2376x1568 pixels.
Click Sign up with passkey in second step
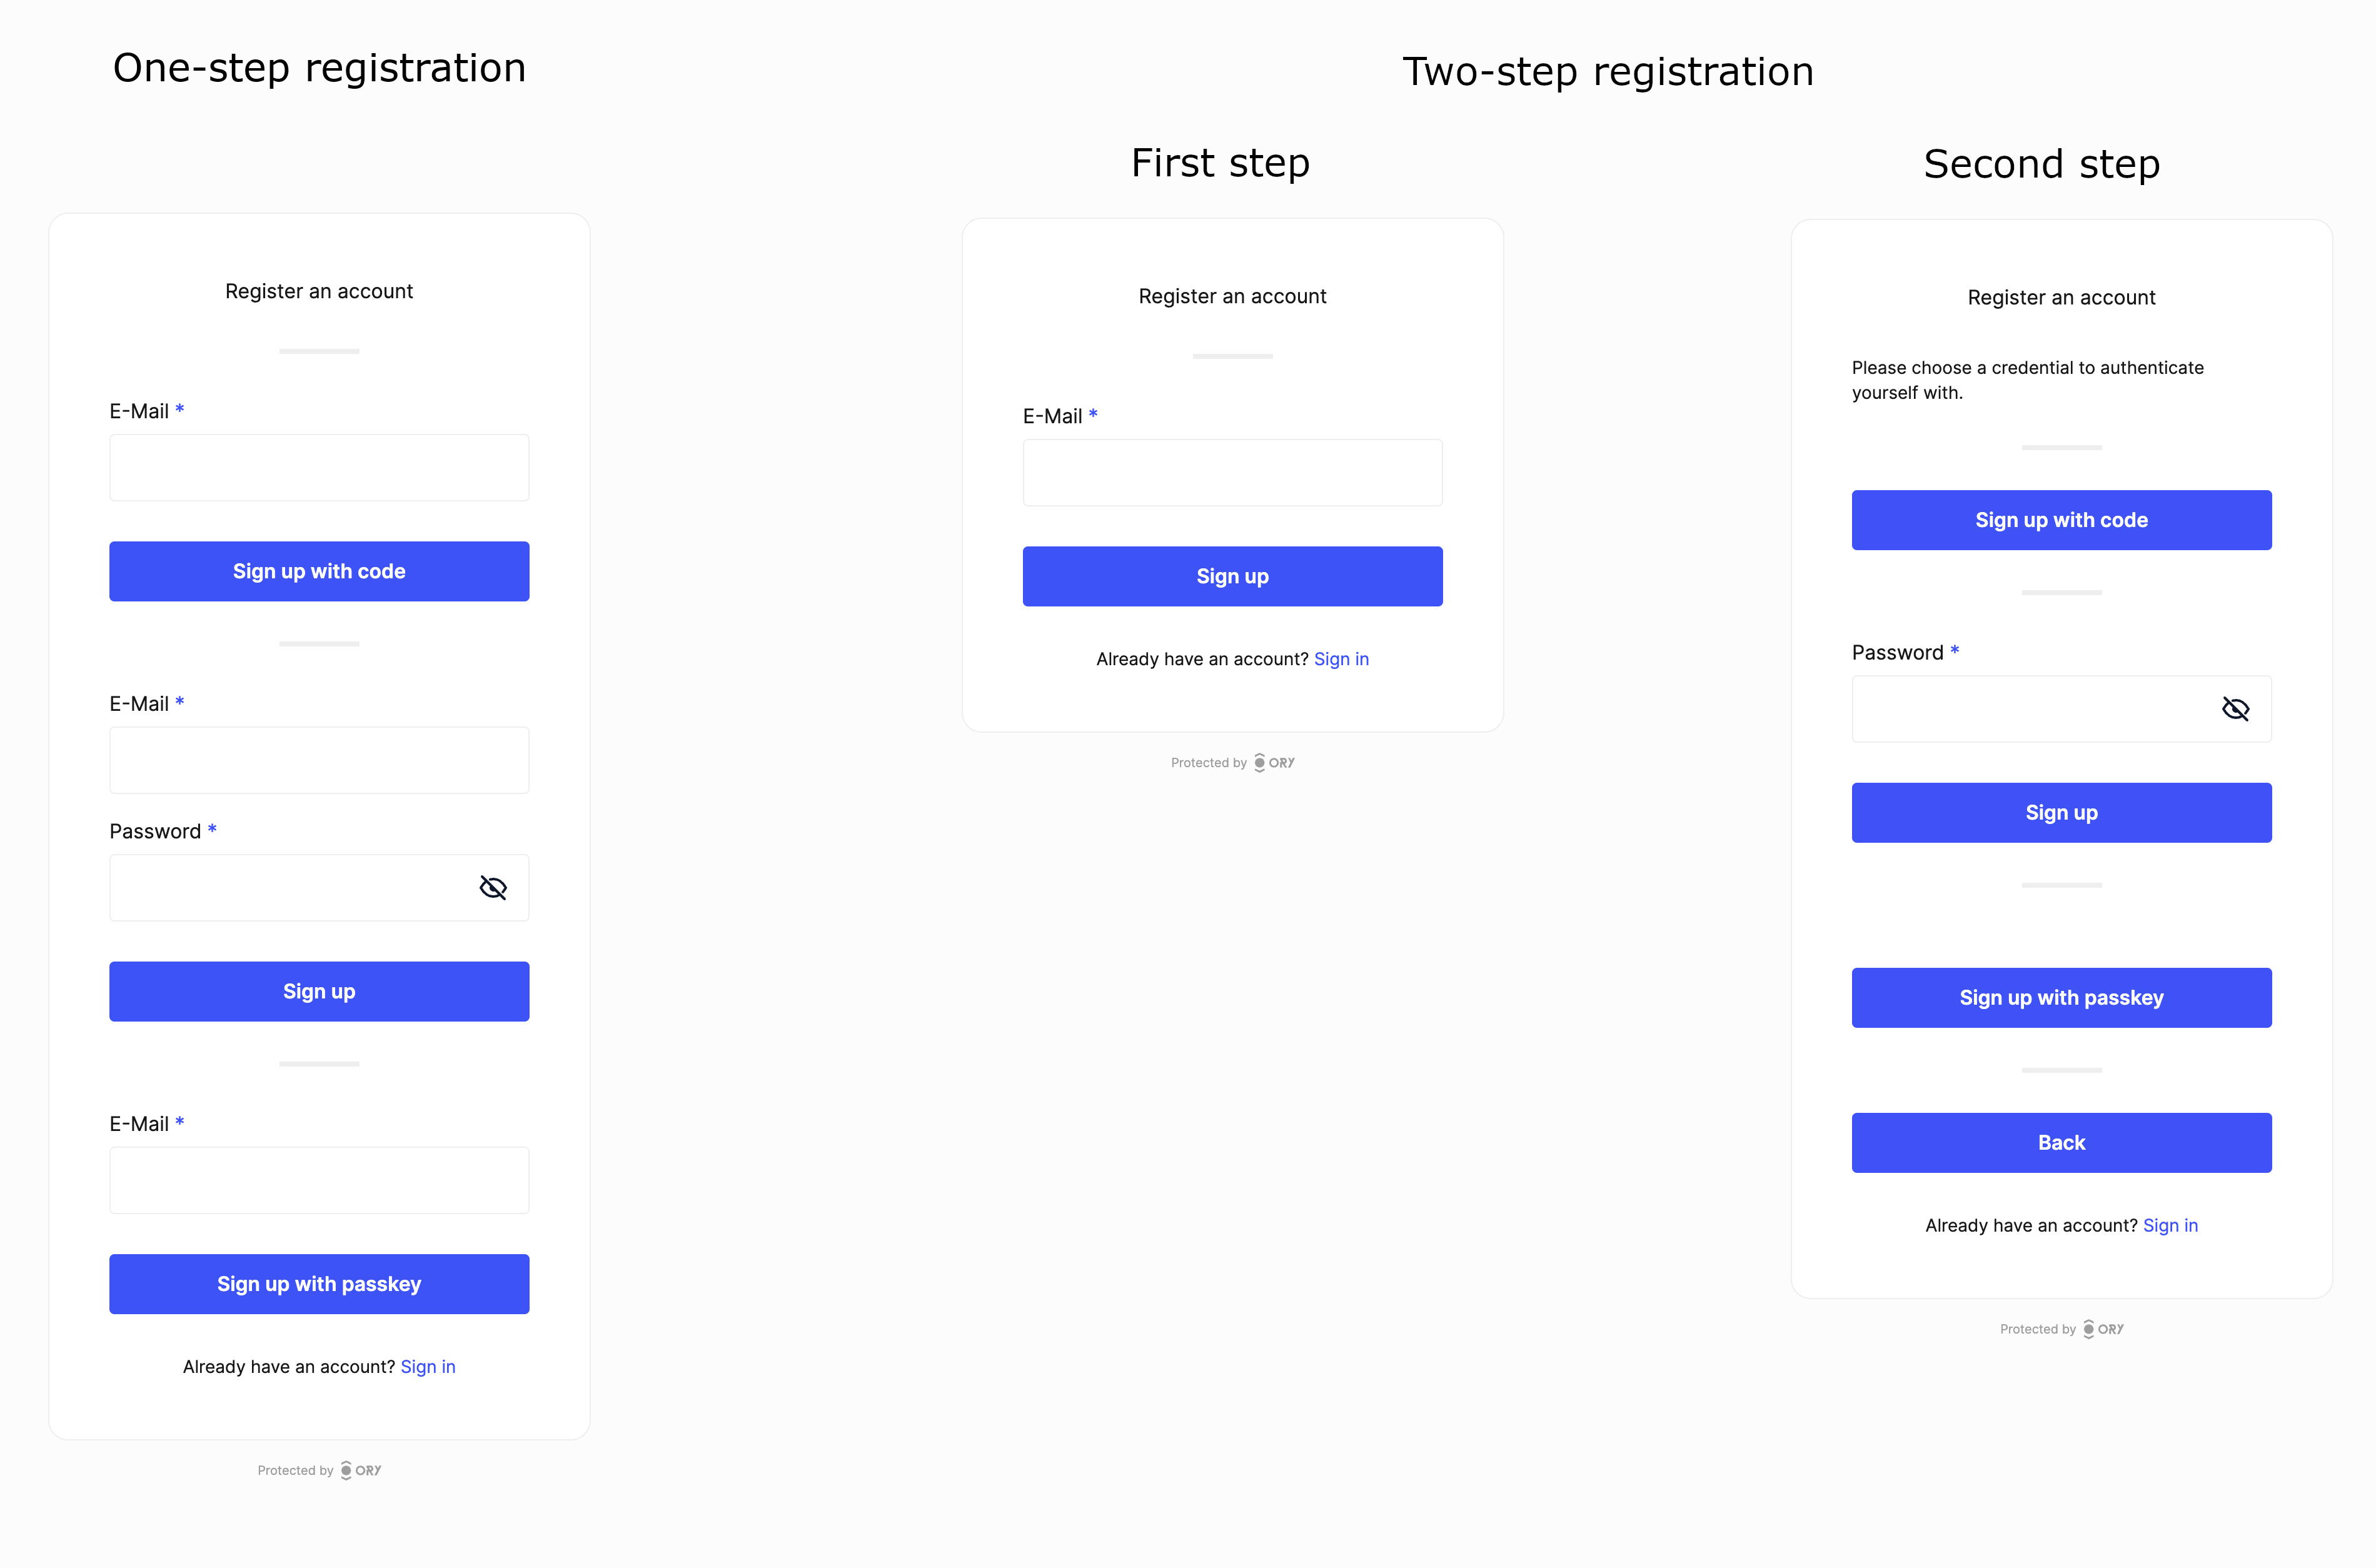[x=2061, y=997]
